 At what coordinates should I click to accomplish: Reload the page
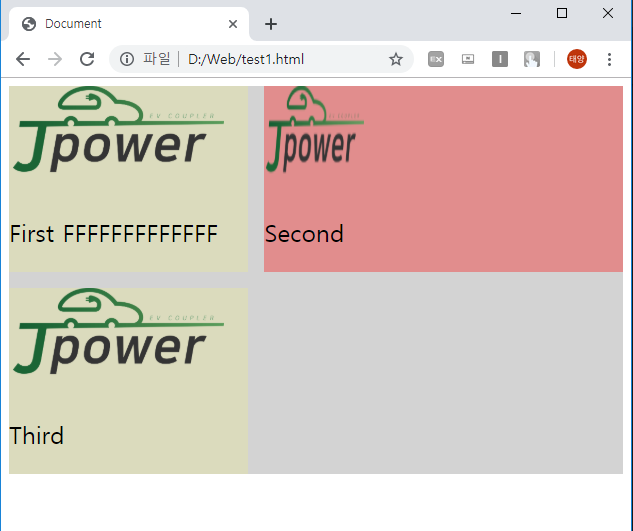coord(87,59)
